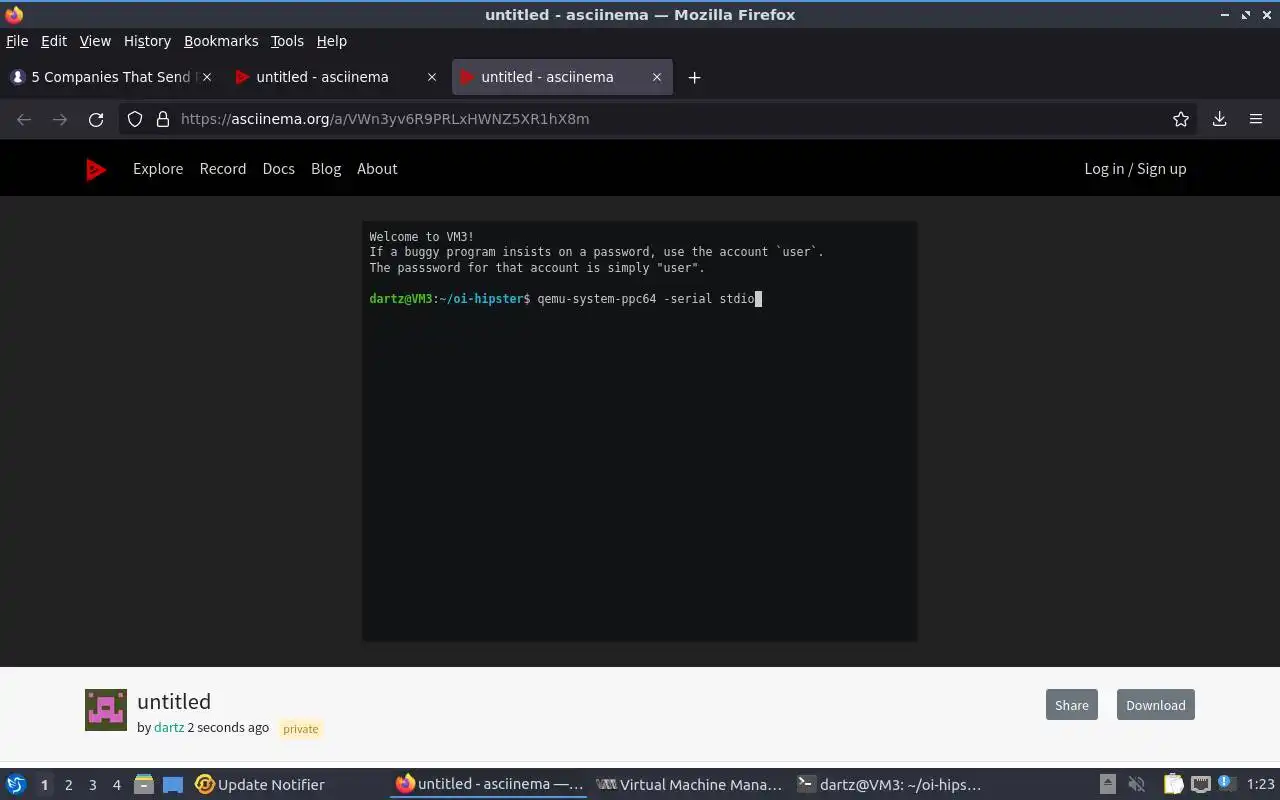Image resolution: width=1280 pixels, height=800 pixels.
Task: Click the blue show desktop icon in the taskbar
Action: click(173, 785)
